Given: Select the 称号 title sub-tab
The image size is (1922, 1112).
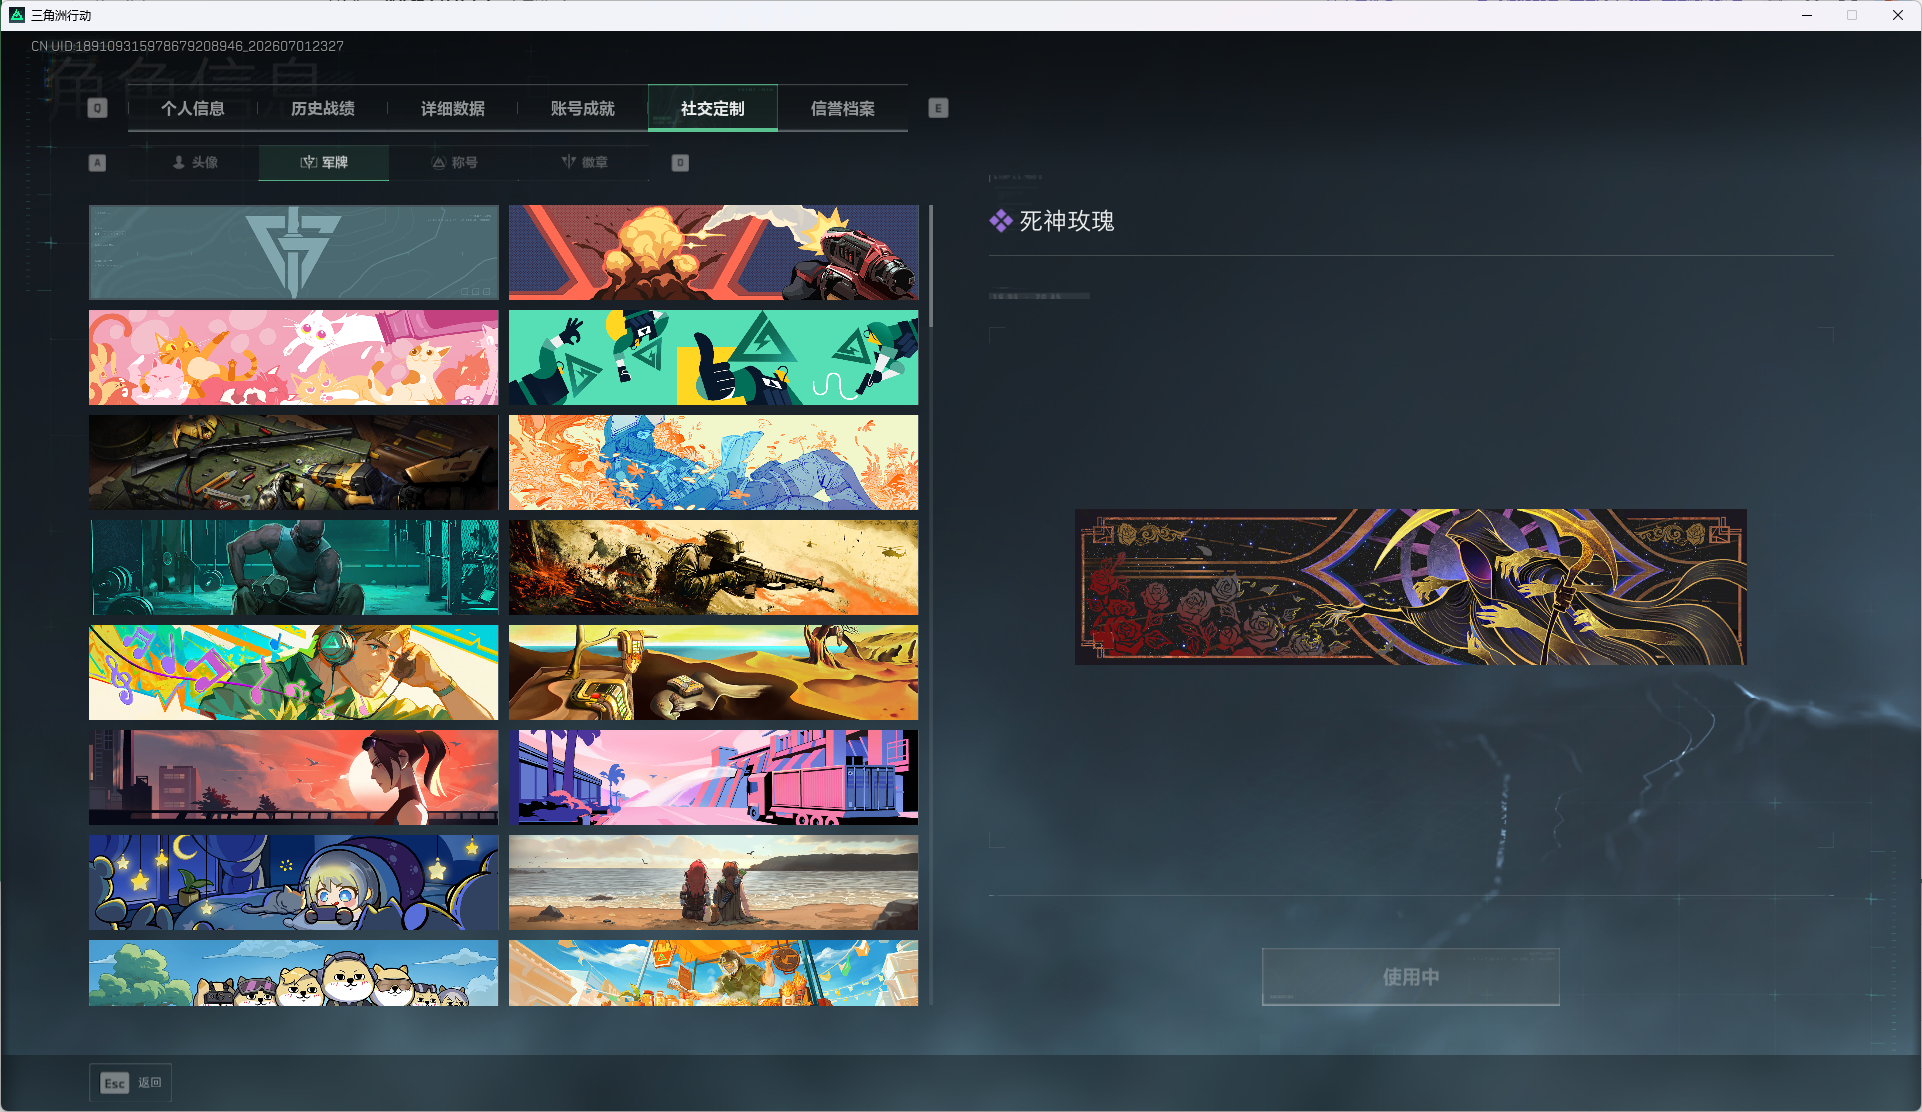Looking at the screenshot, I should [x=454, y=162].
